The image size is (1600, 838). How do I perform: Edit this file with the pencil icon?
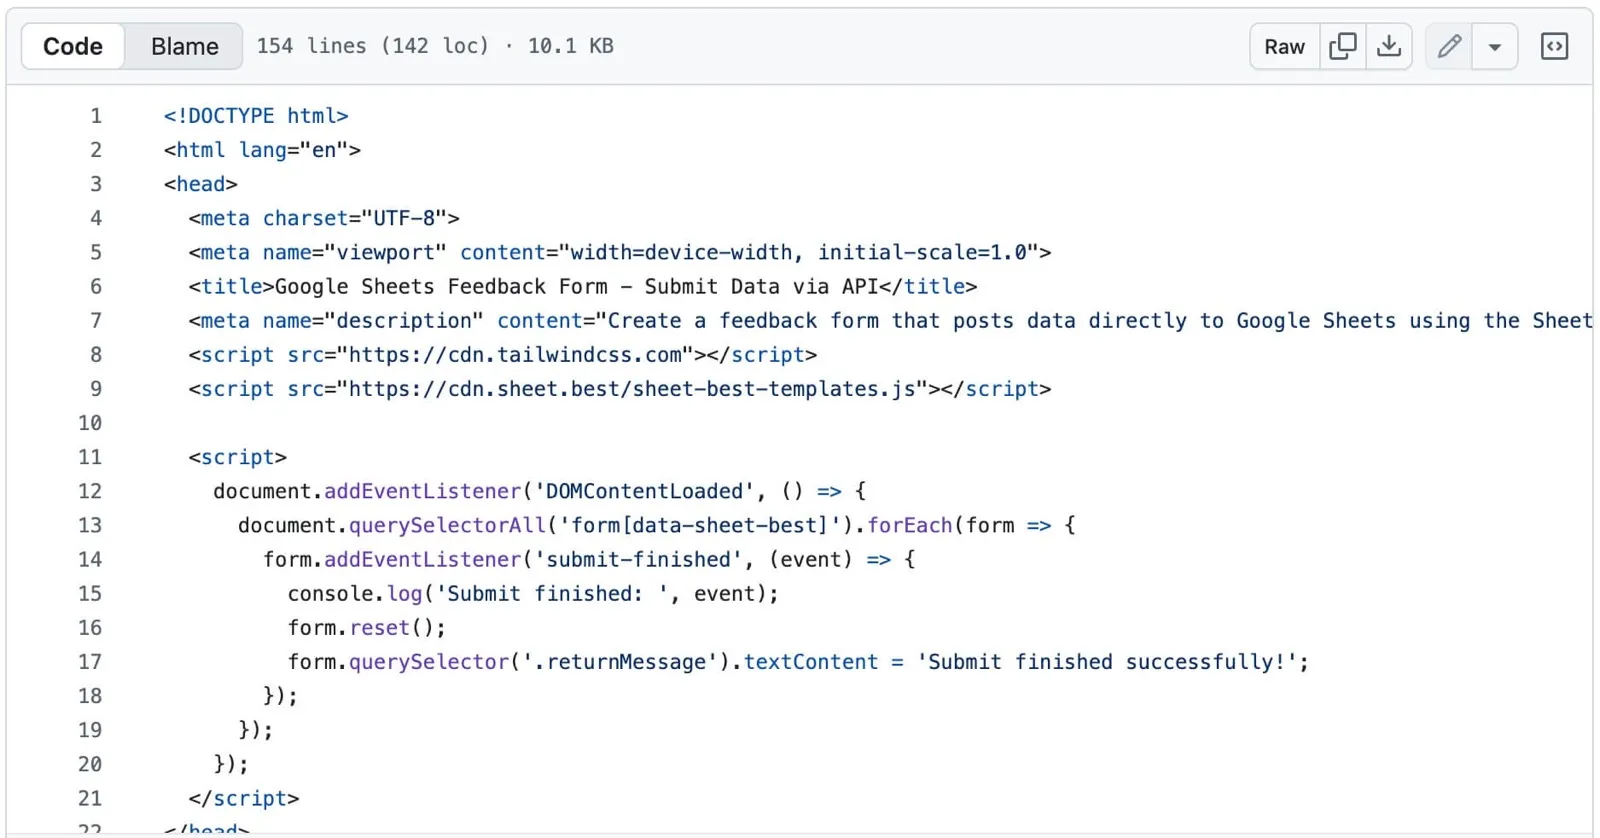tap(1449, 46)
